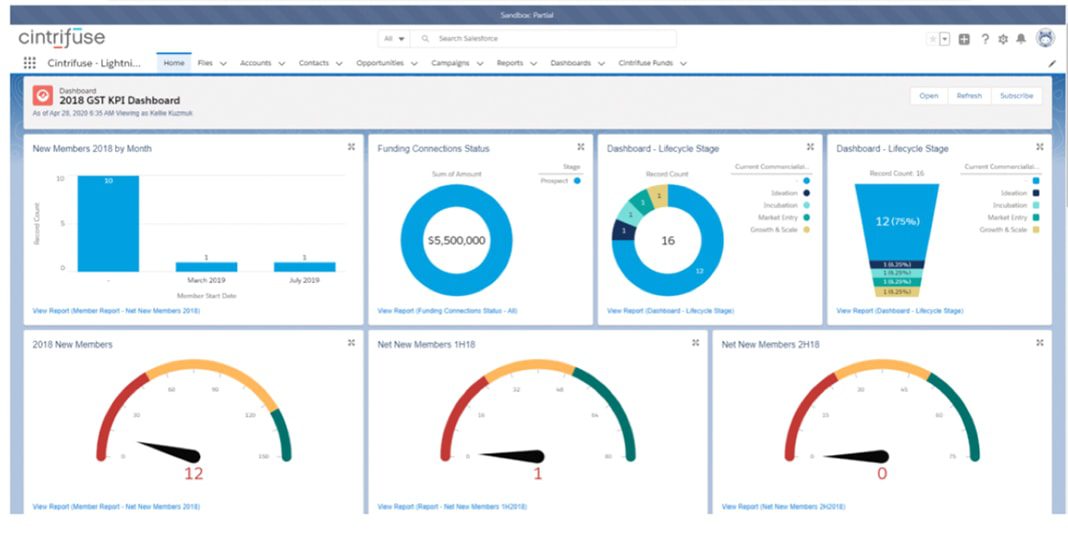Click the tallest bar showing 10 records

pos(108,223)
